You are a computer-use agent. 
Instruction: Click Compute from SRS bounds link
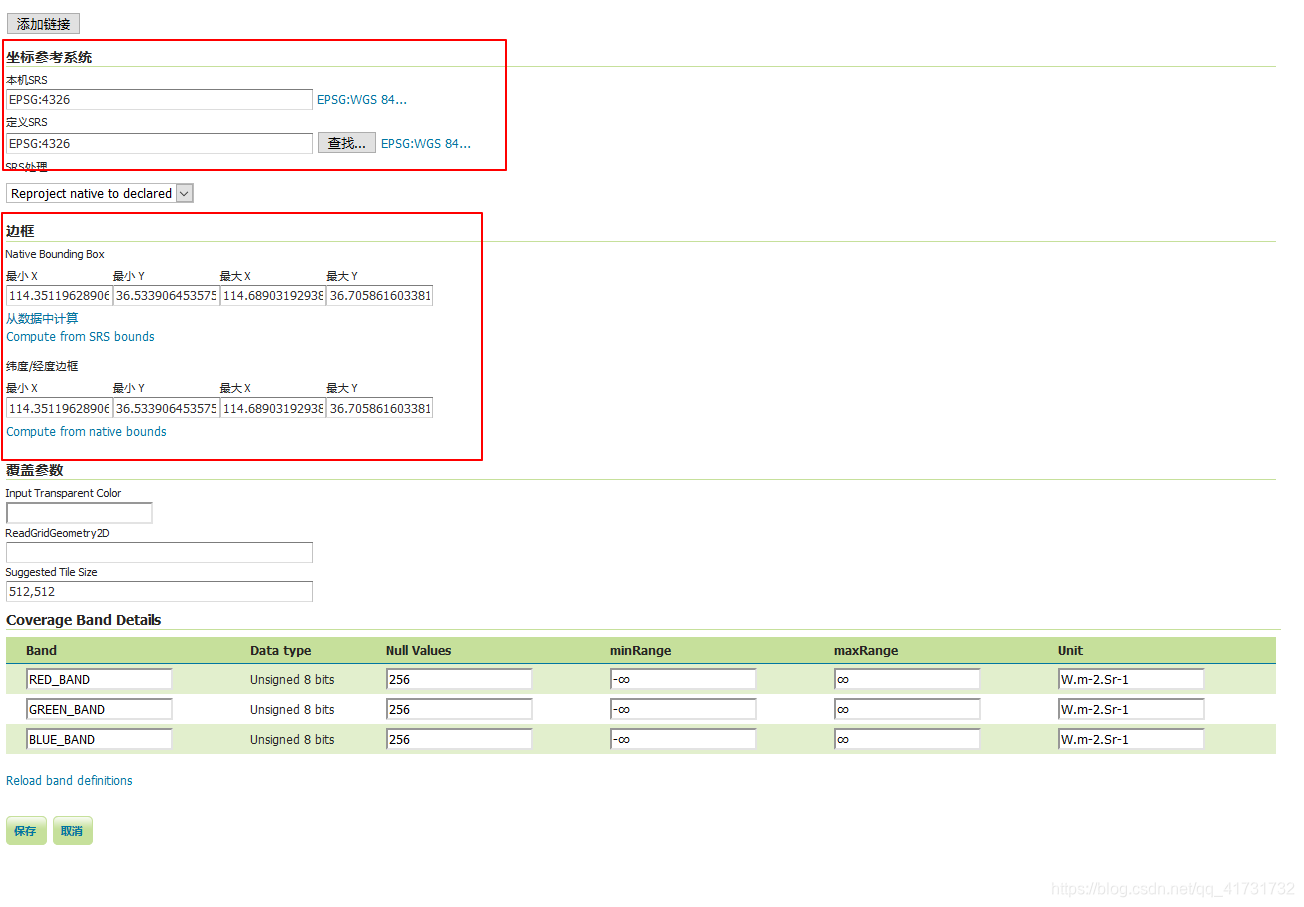click(x=81, y=337)
